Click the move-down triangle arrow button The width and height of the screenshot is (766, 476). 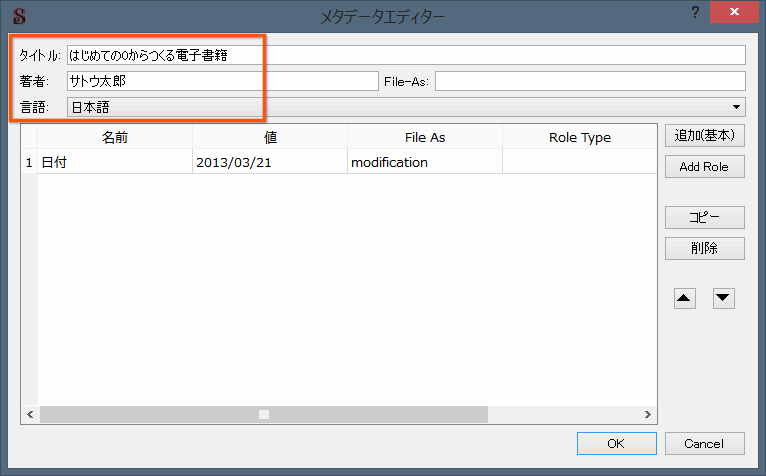[724, 298]
